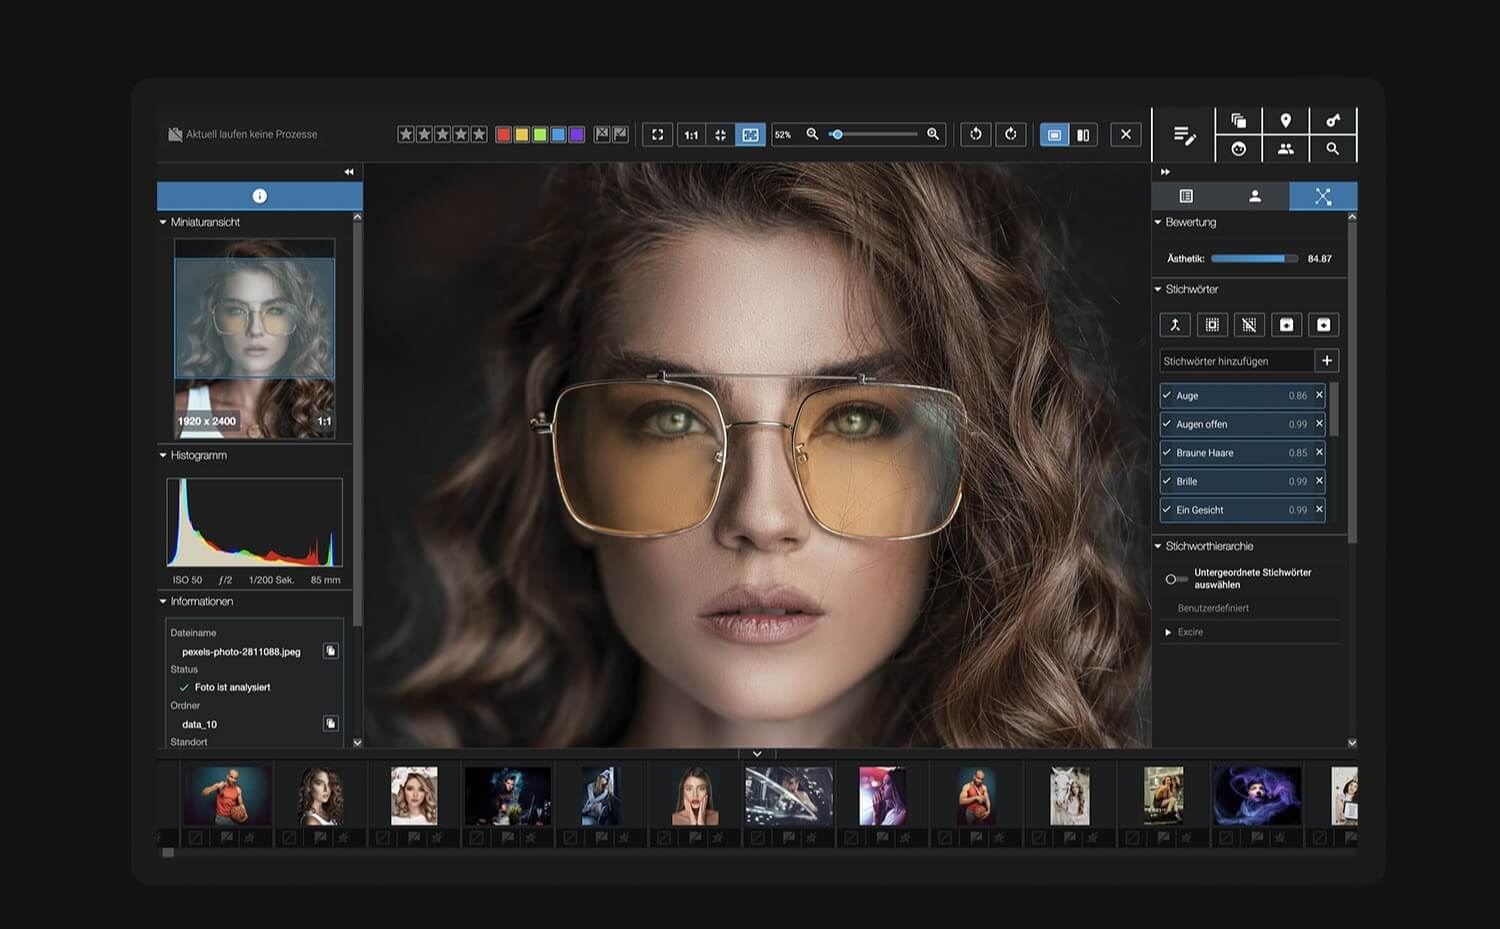Click the reject flag icon in toolbar
Screen dimensions: 1500x929
602,134
